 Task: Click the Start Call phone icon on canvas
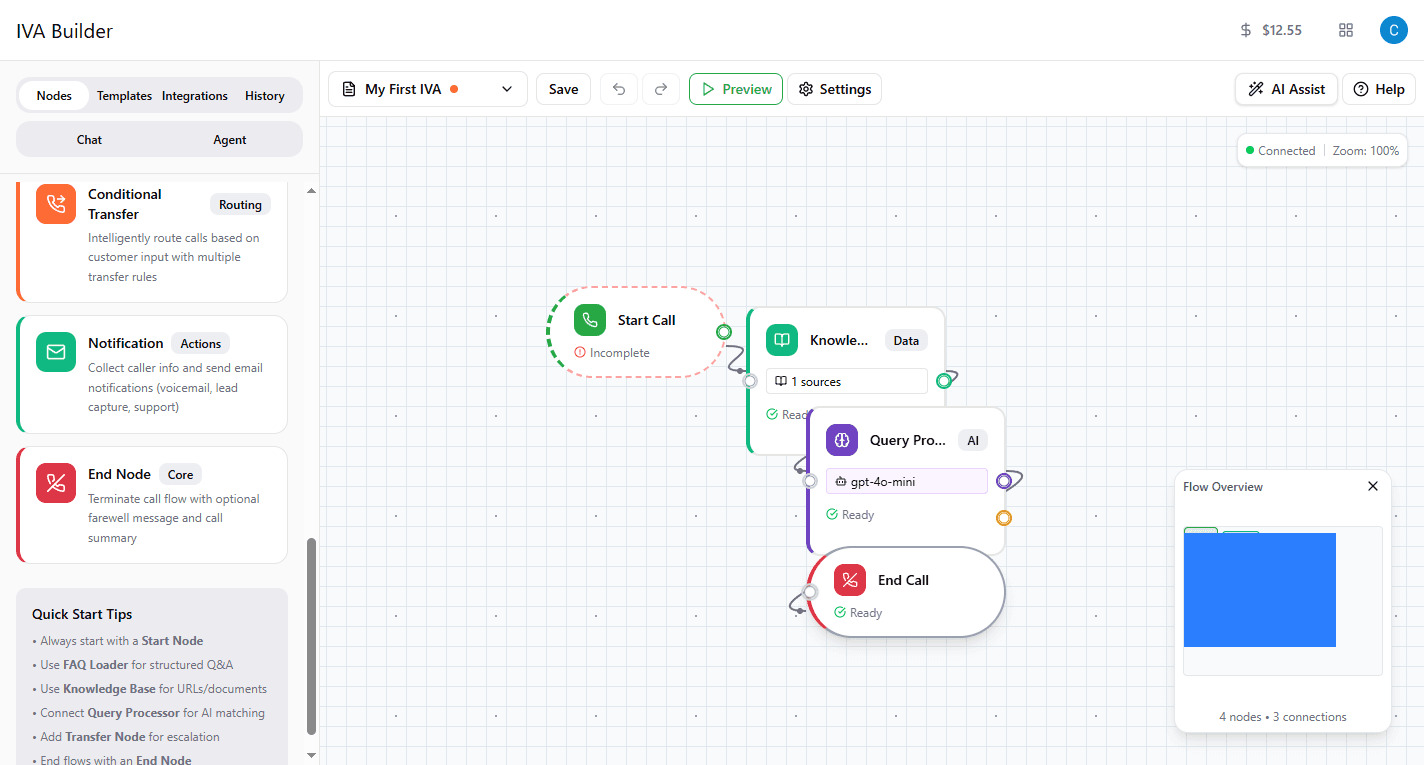590,319
